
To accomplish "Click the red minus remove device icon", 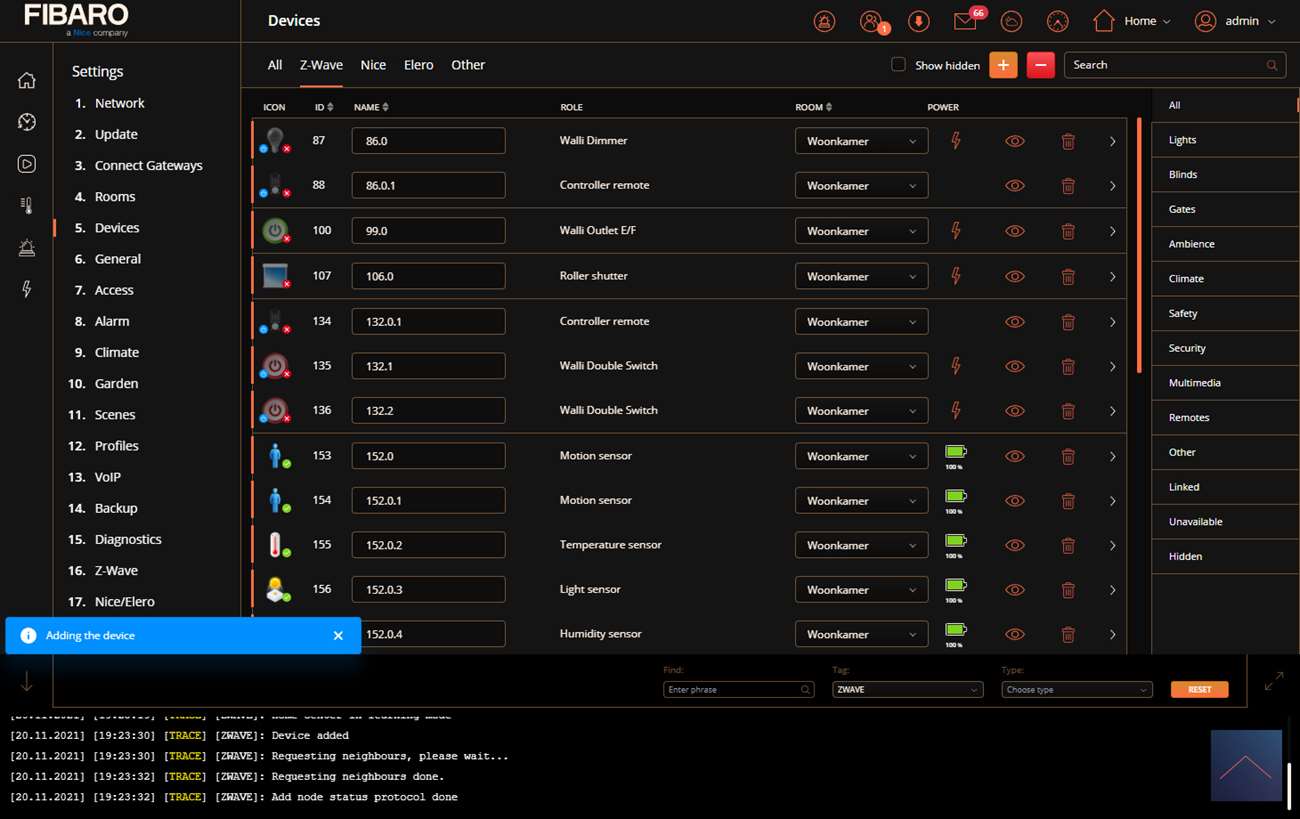I will point(1040,65).
